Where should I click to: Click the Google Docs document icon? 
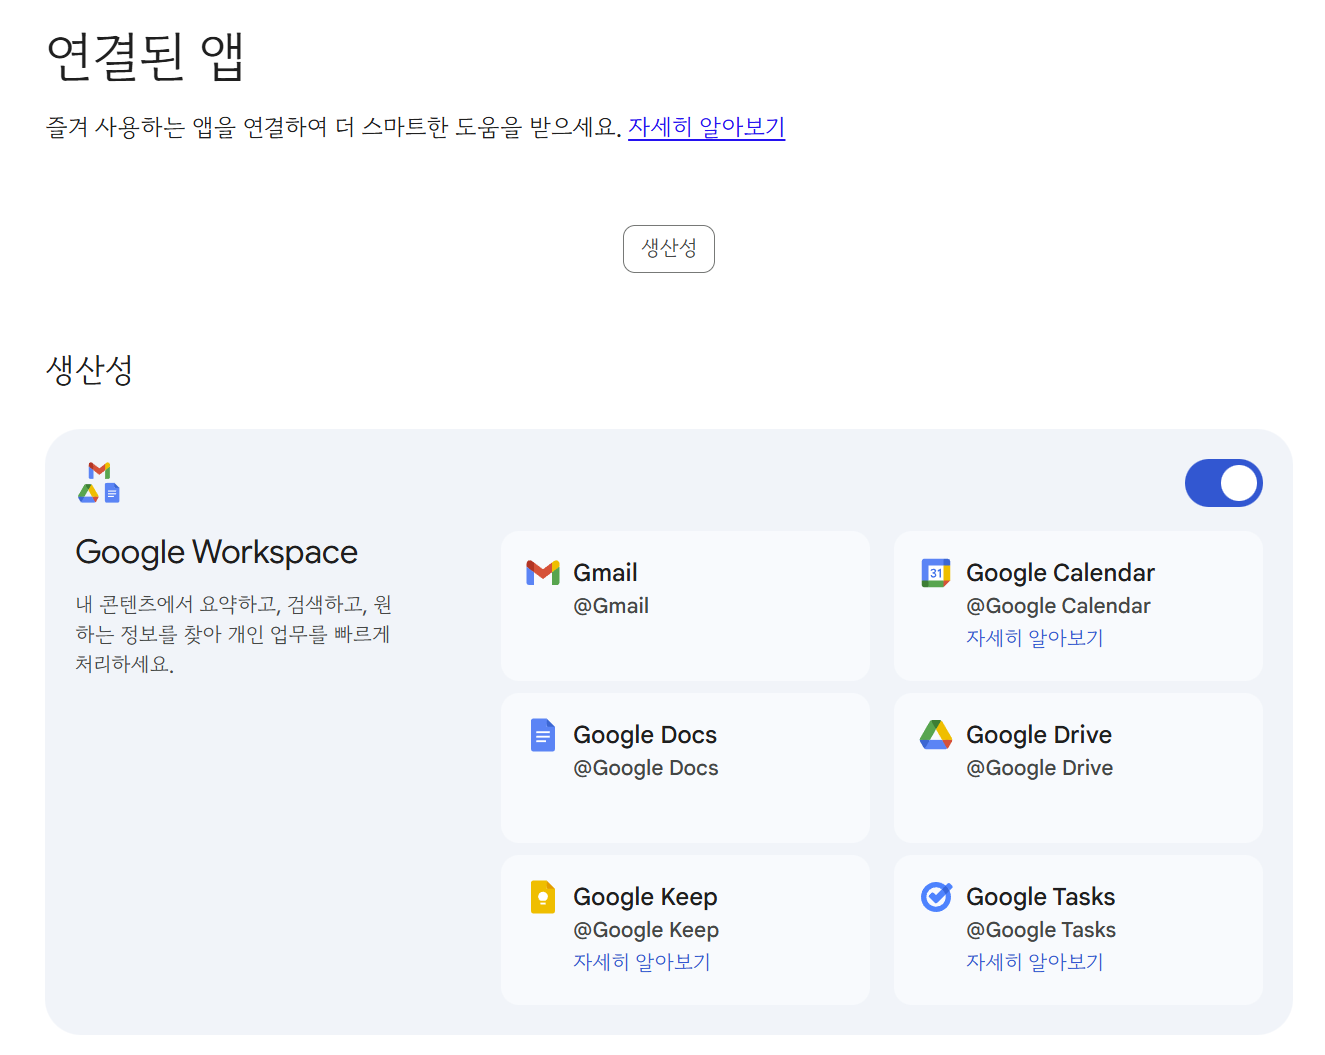tap(542, 735)
